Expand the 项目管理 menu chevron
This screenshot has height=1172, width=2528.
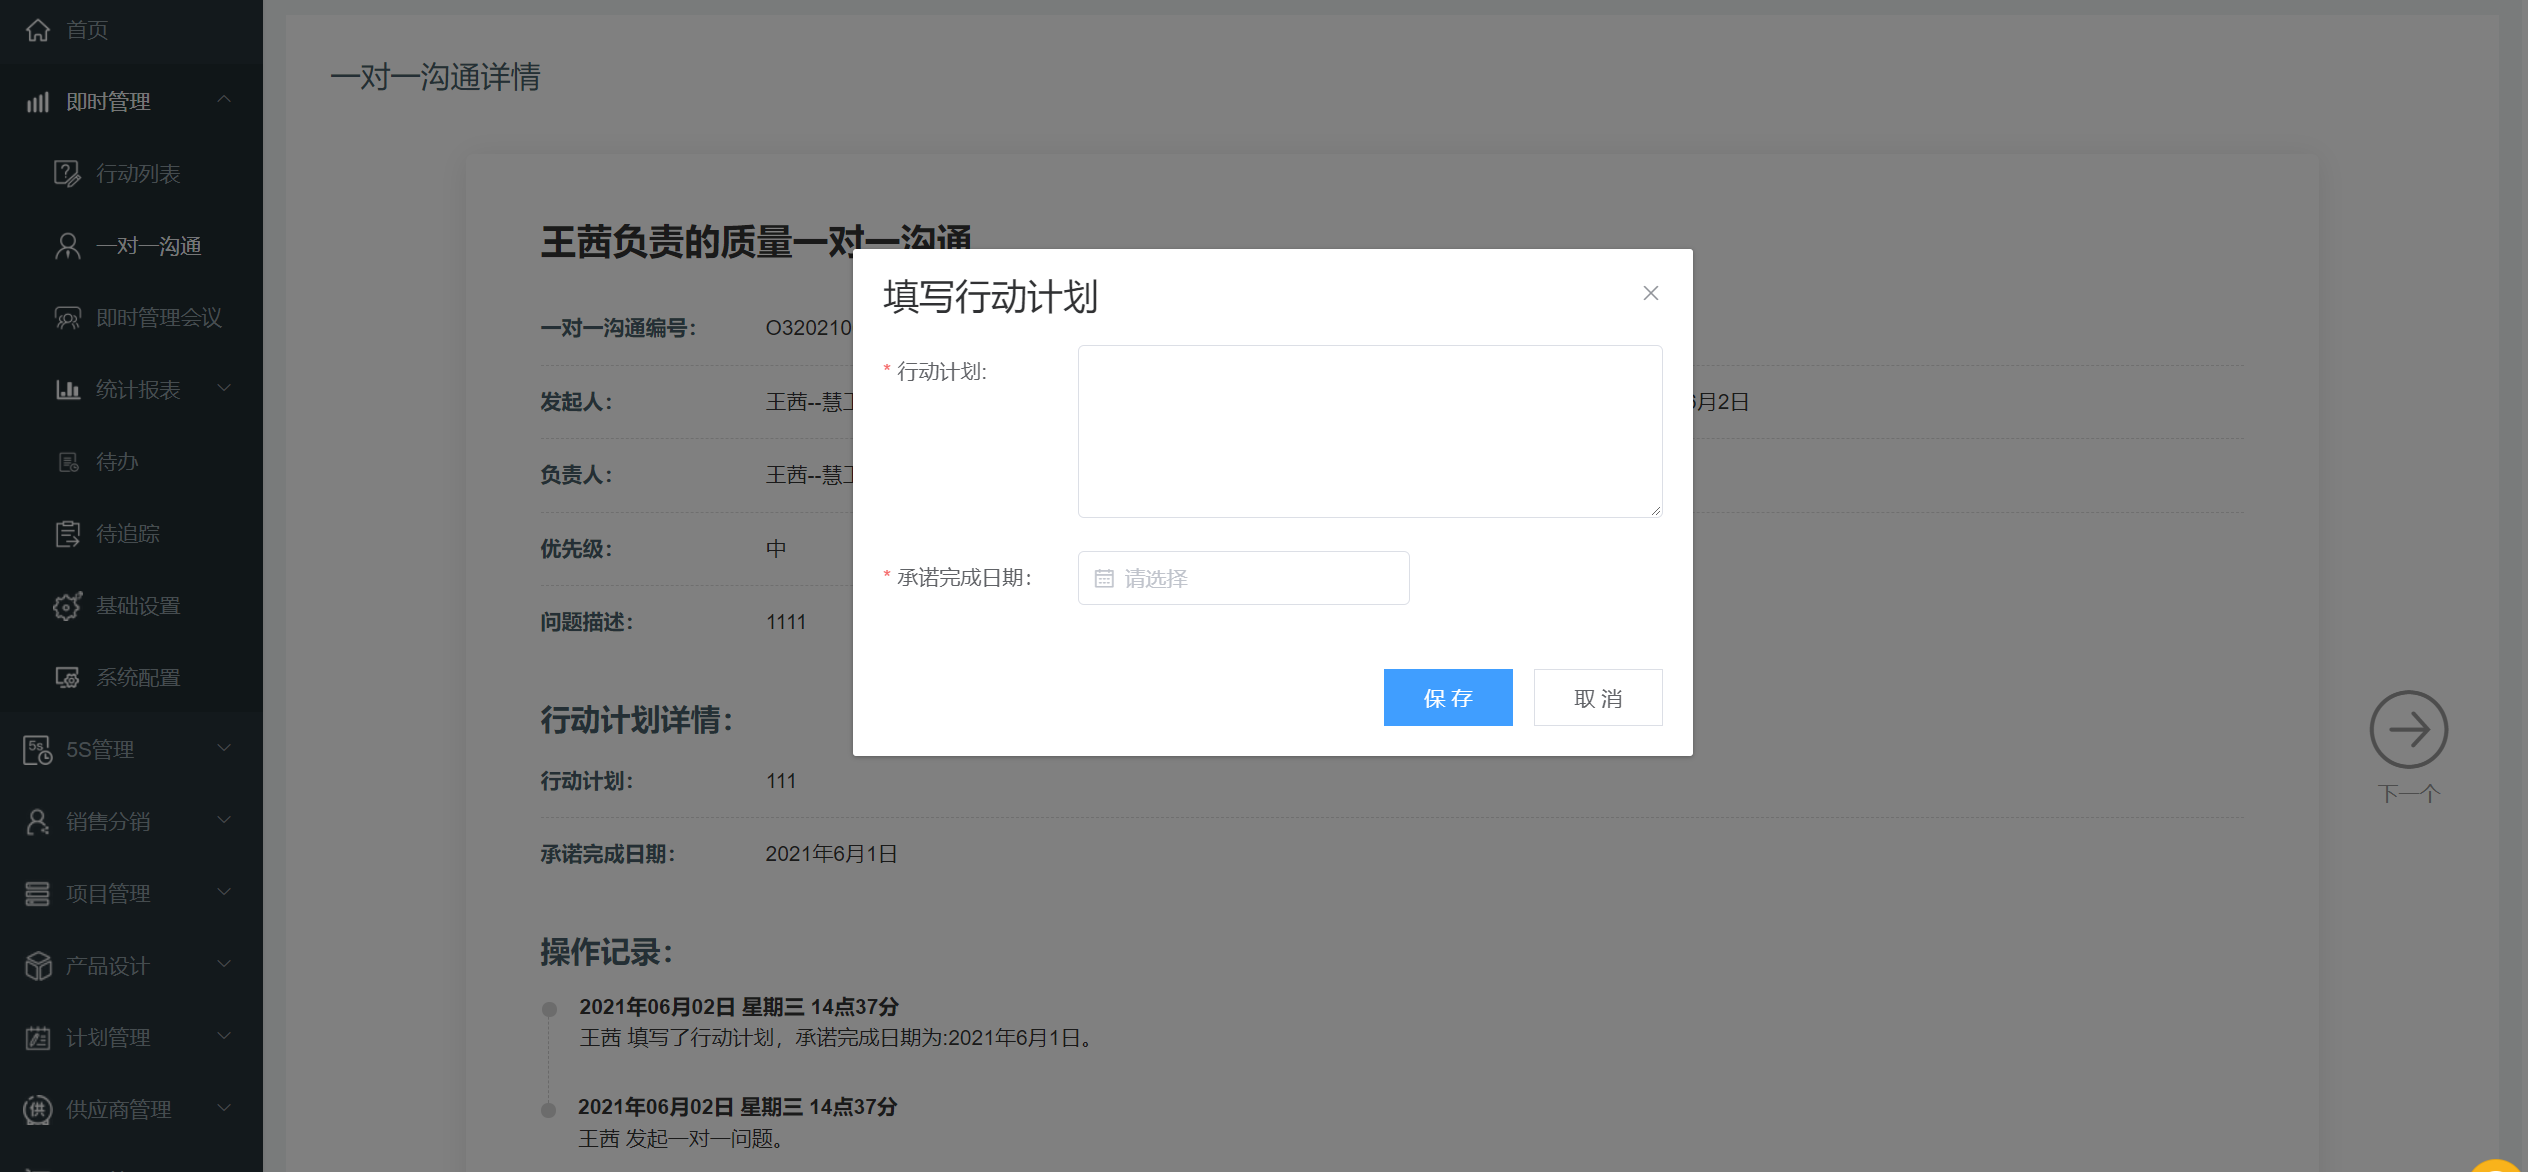pos(224,892)
